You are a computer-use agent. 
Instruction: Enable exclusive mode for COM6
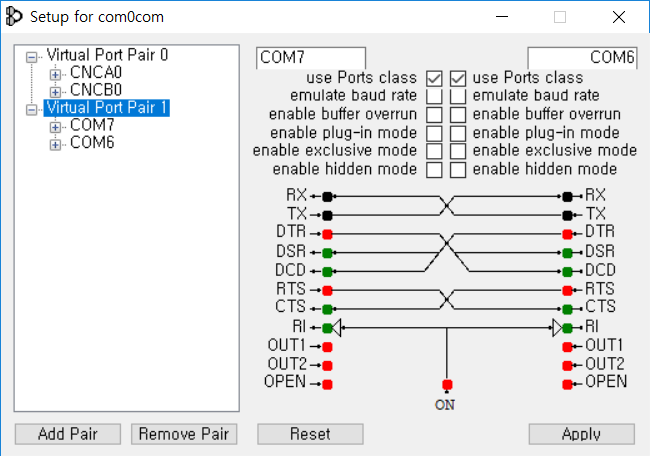pyautogui.click(x=458, y=151)
